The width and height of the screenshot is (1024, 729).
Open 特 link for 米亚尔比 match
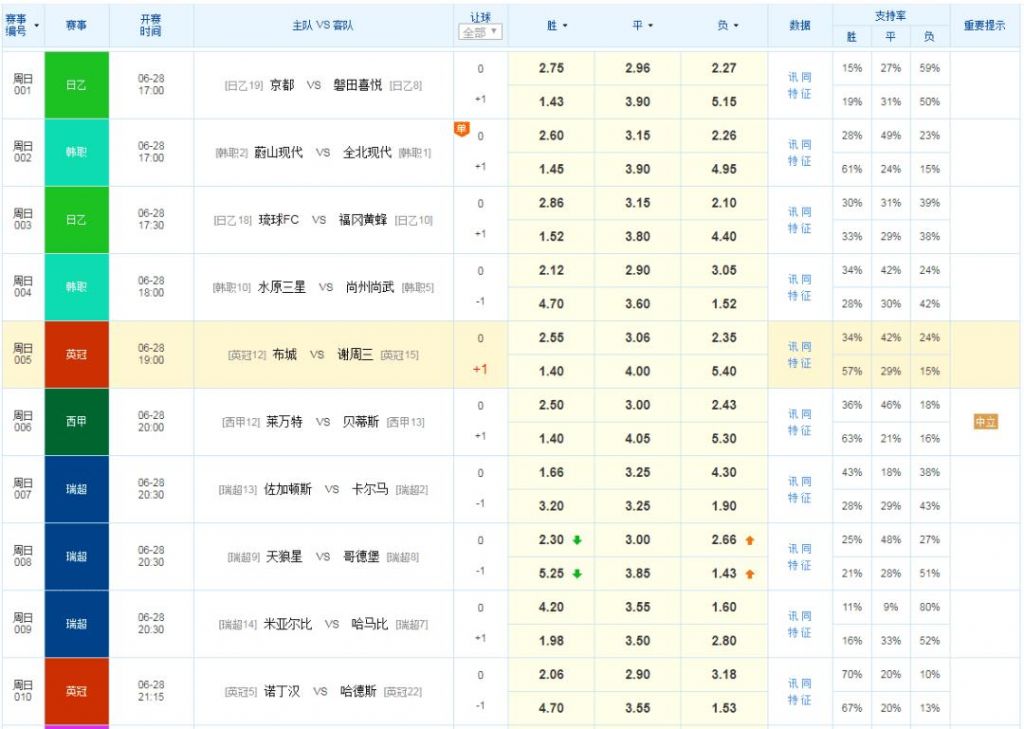(793, 632)
